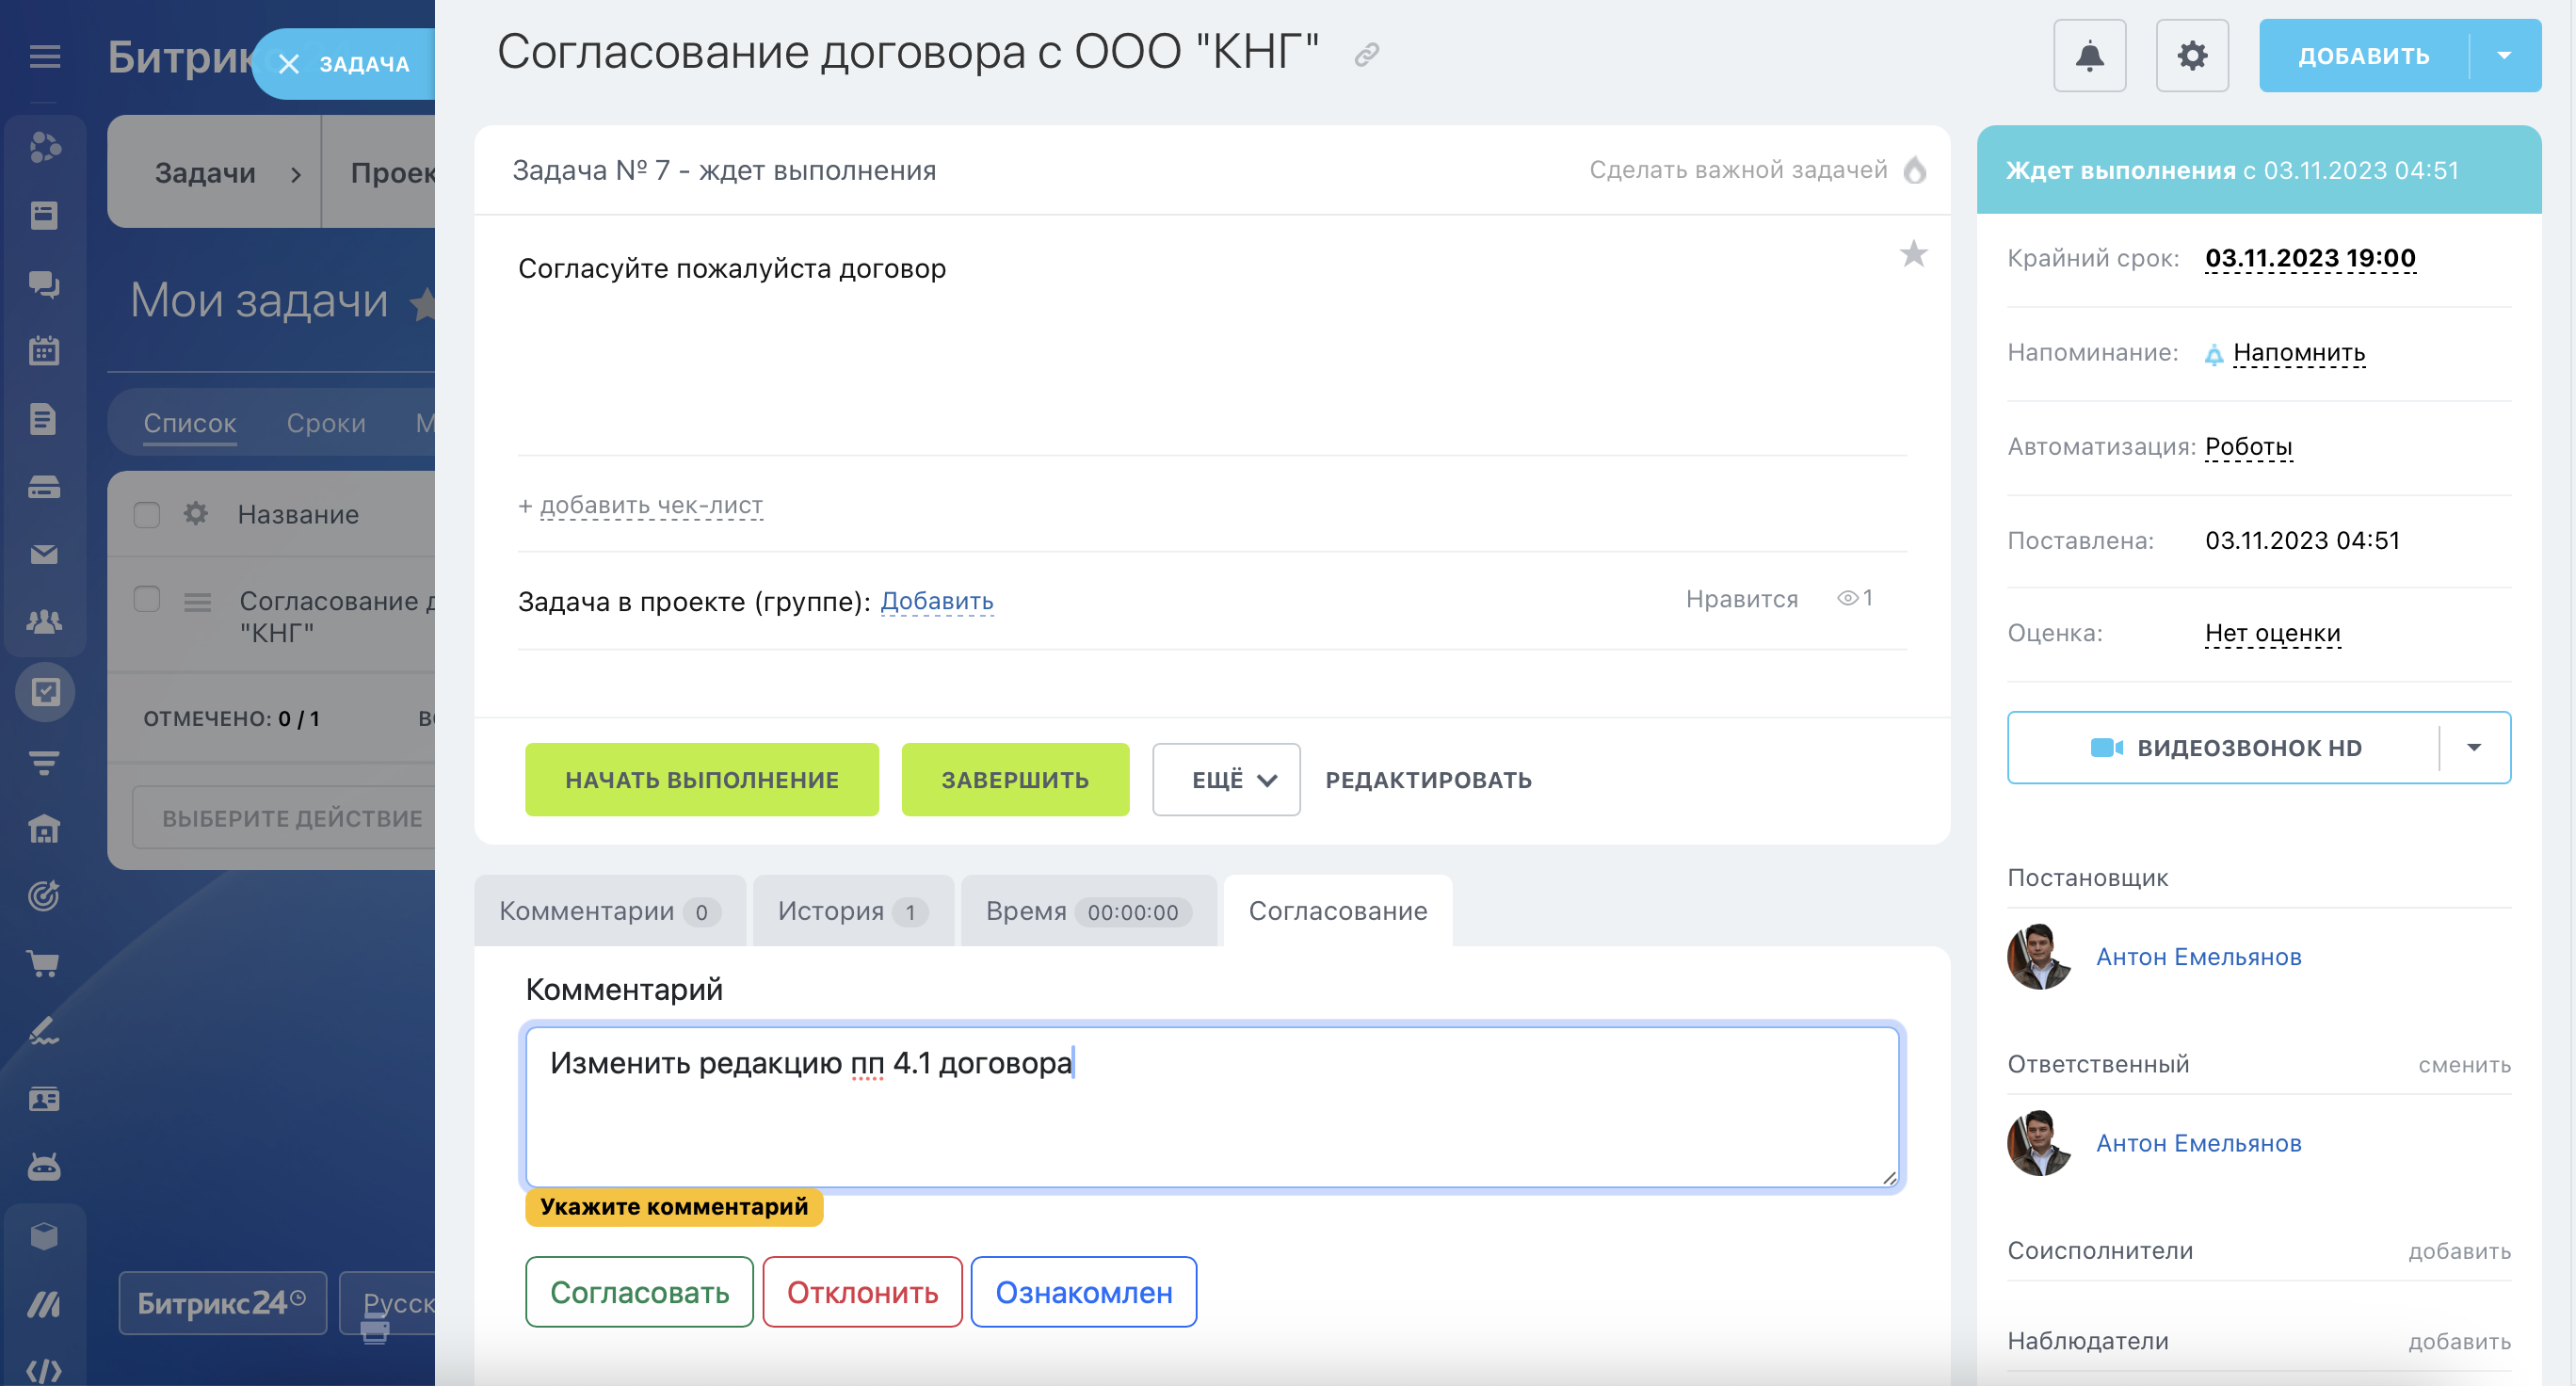Switch to the История tab
Image resolution: width=2576 pixels, height=1386 pixels.
tap(852, 911)
